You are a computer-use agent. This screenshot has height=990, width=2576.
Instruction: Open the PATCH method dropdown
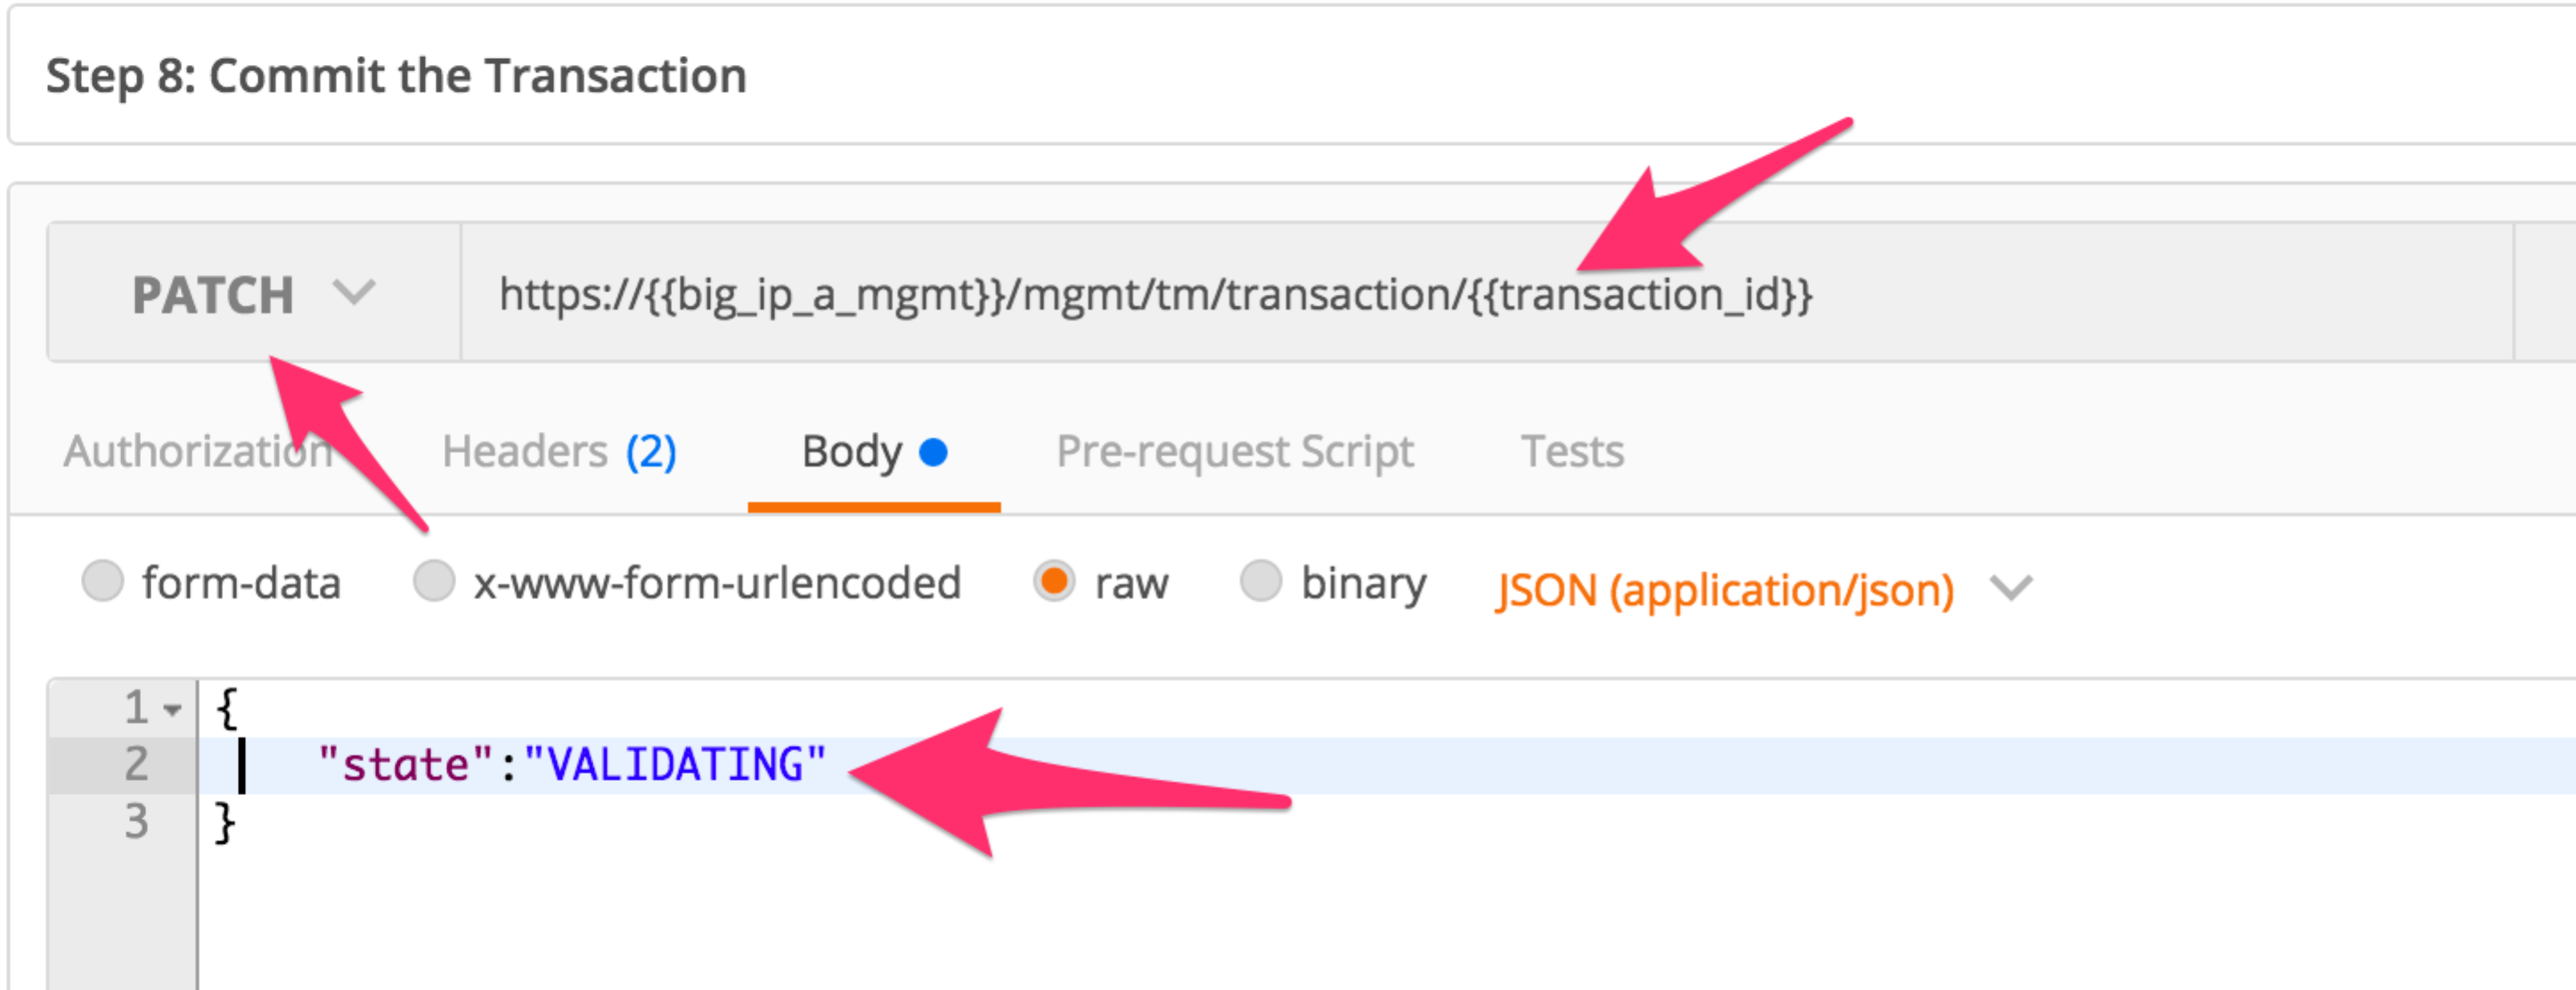pos(254,293)
